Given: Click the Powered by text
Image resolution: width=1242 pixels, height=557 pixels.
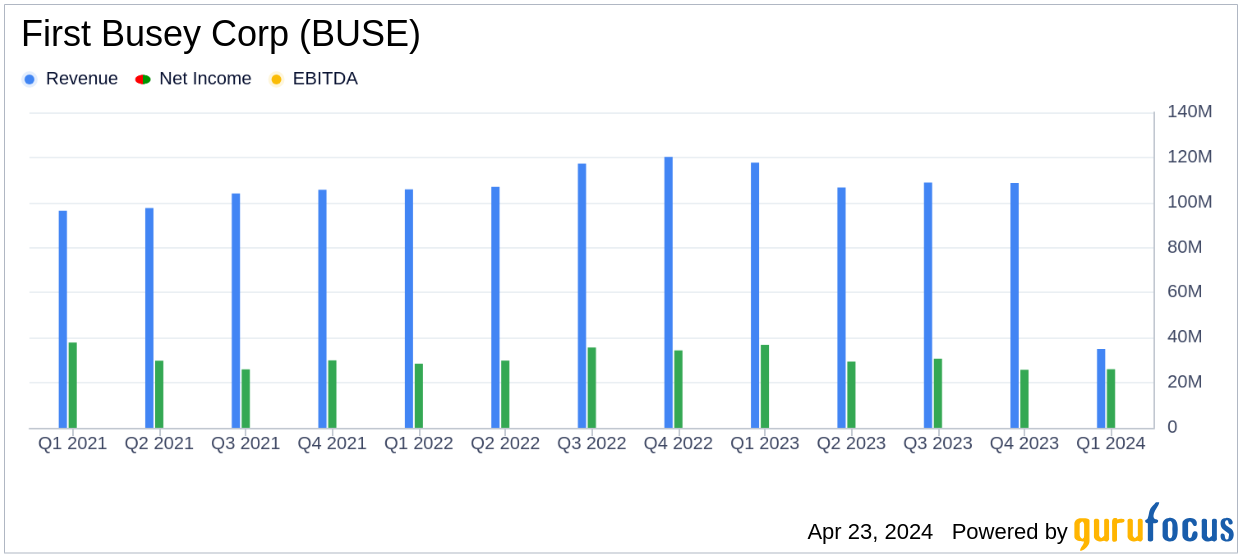Looking at the screenshot, I should tap(1009, 531).
